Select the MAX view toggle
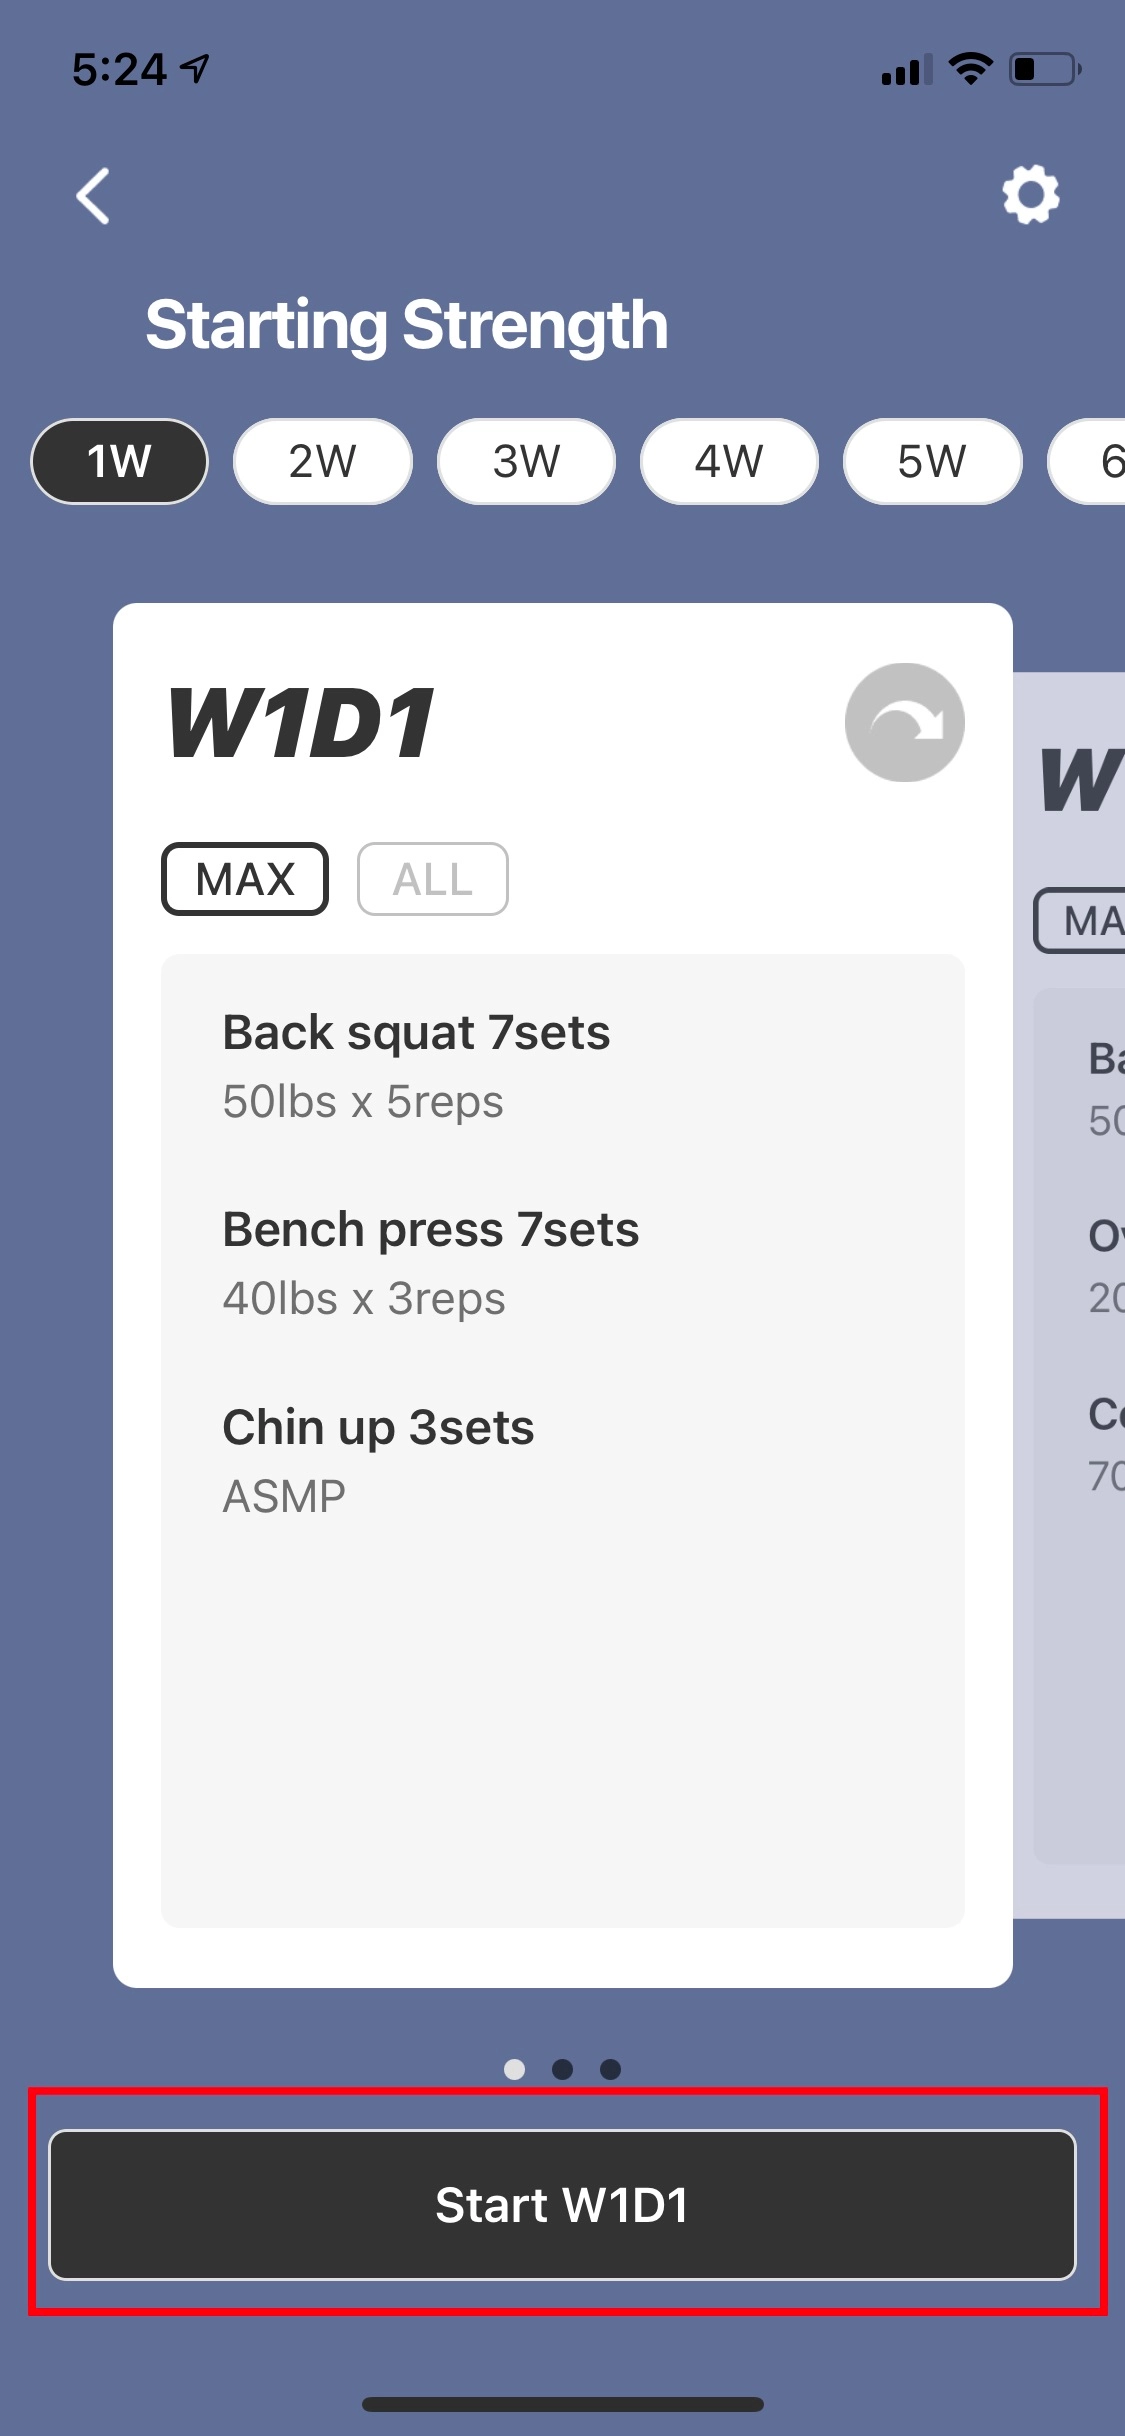Screen dimensions: 1125x2436 (245, 879)
